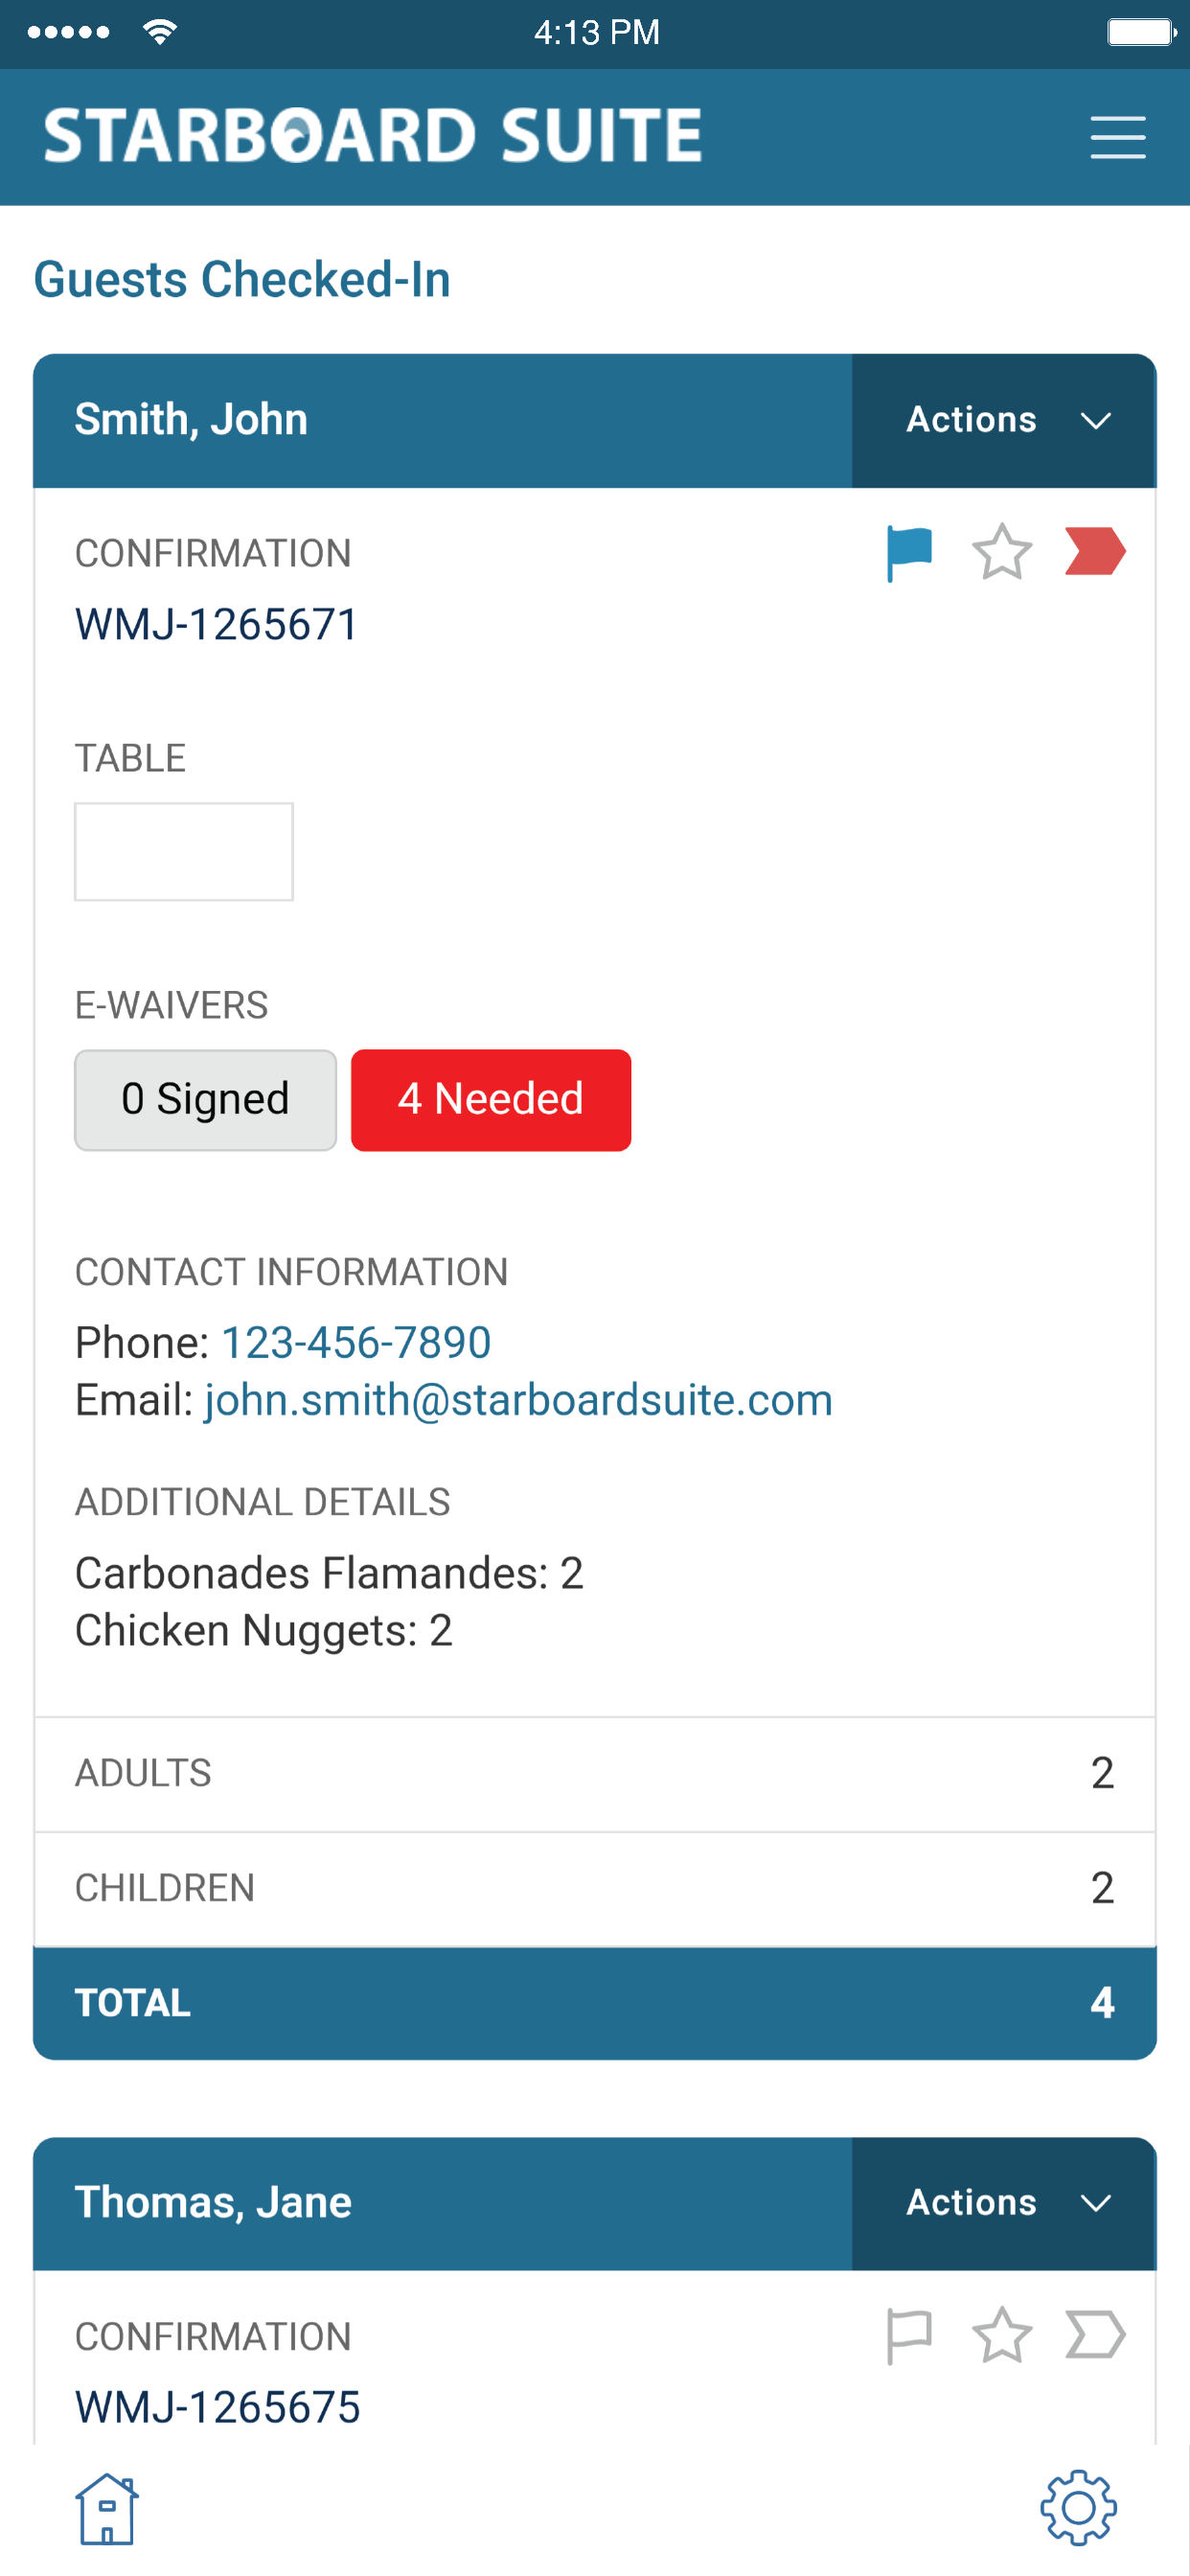Click the chevron beside Smith, John's Actions
Image resolution: width=1190 pixels, height=2576 pixels.
(1096, 421)
